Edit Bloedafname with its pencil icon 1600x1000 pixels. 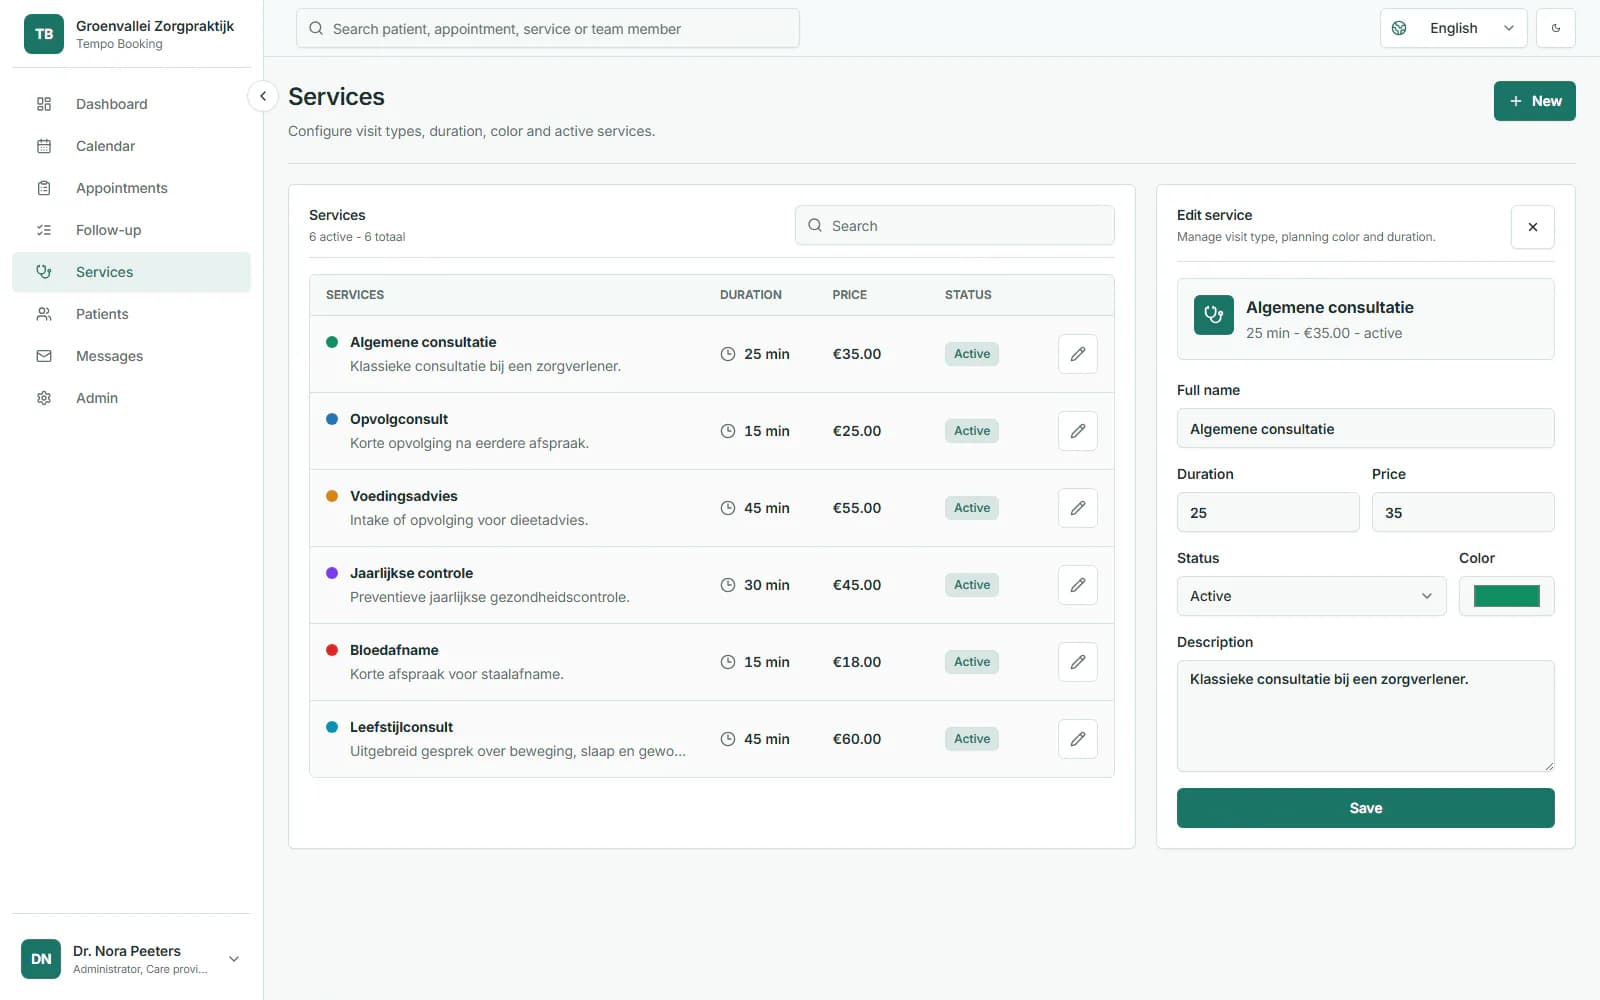[1078, 662]
